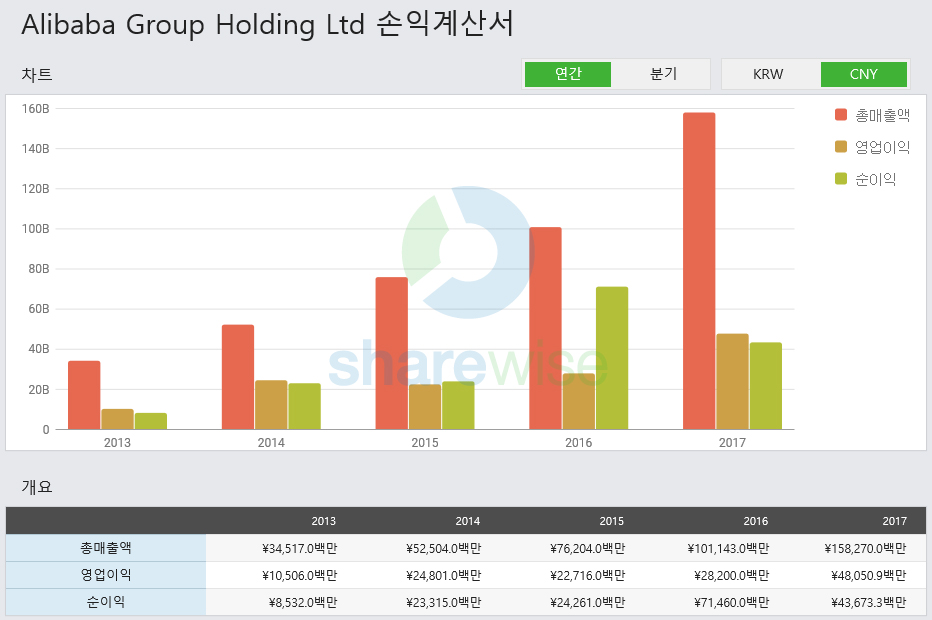Screen dimensions: 932x620
Task: Click the 2016 table column header
Action: [755, 521]
